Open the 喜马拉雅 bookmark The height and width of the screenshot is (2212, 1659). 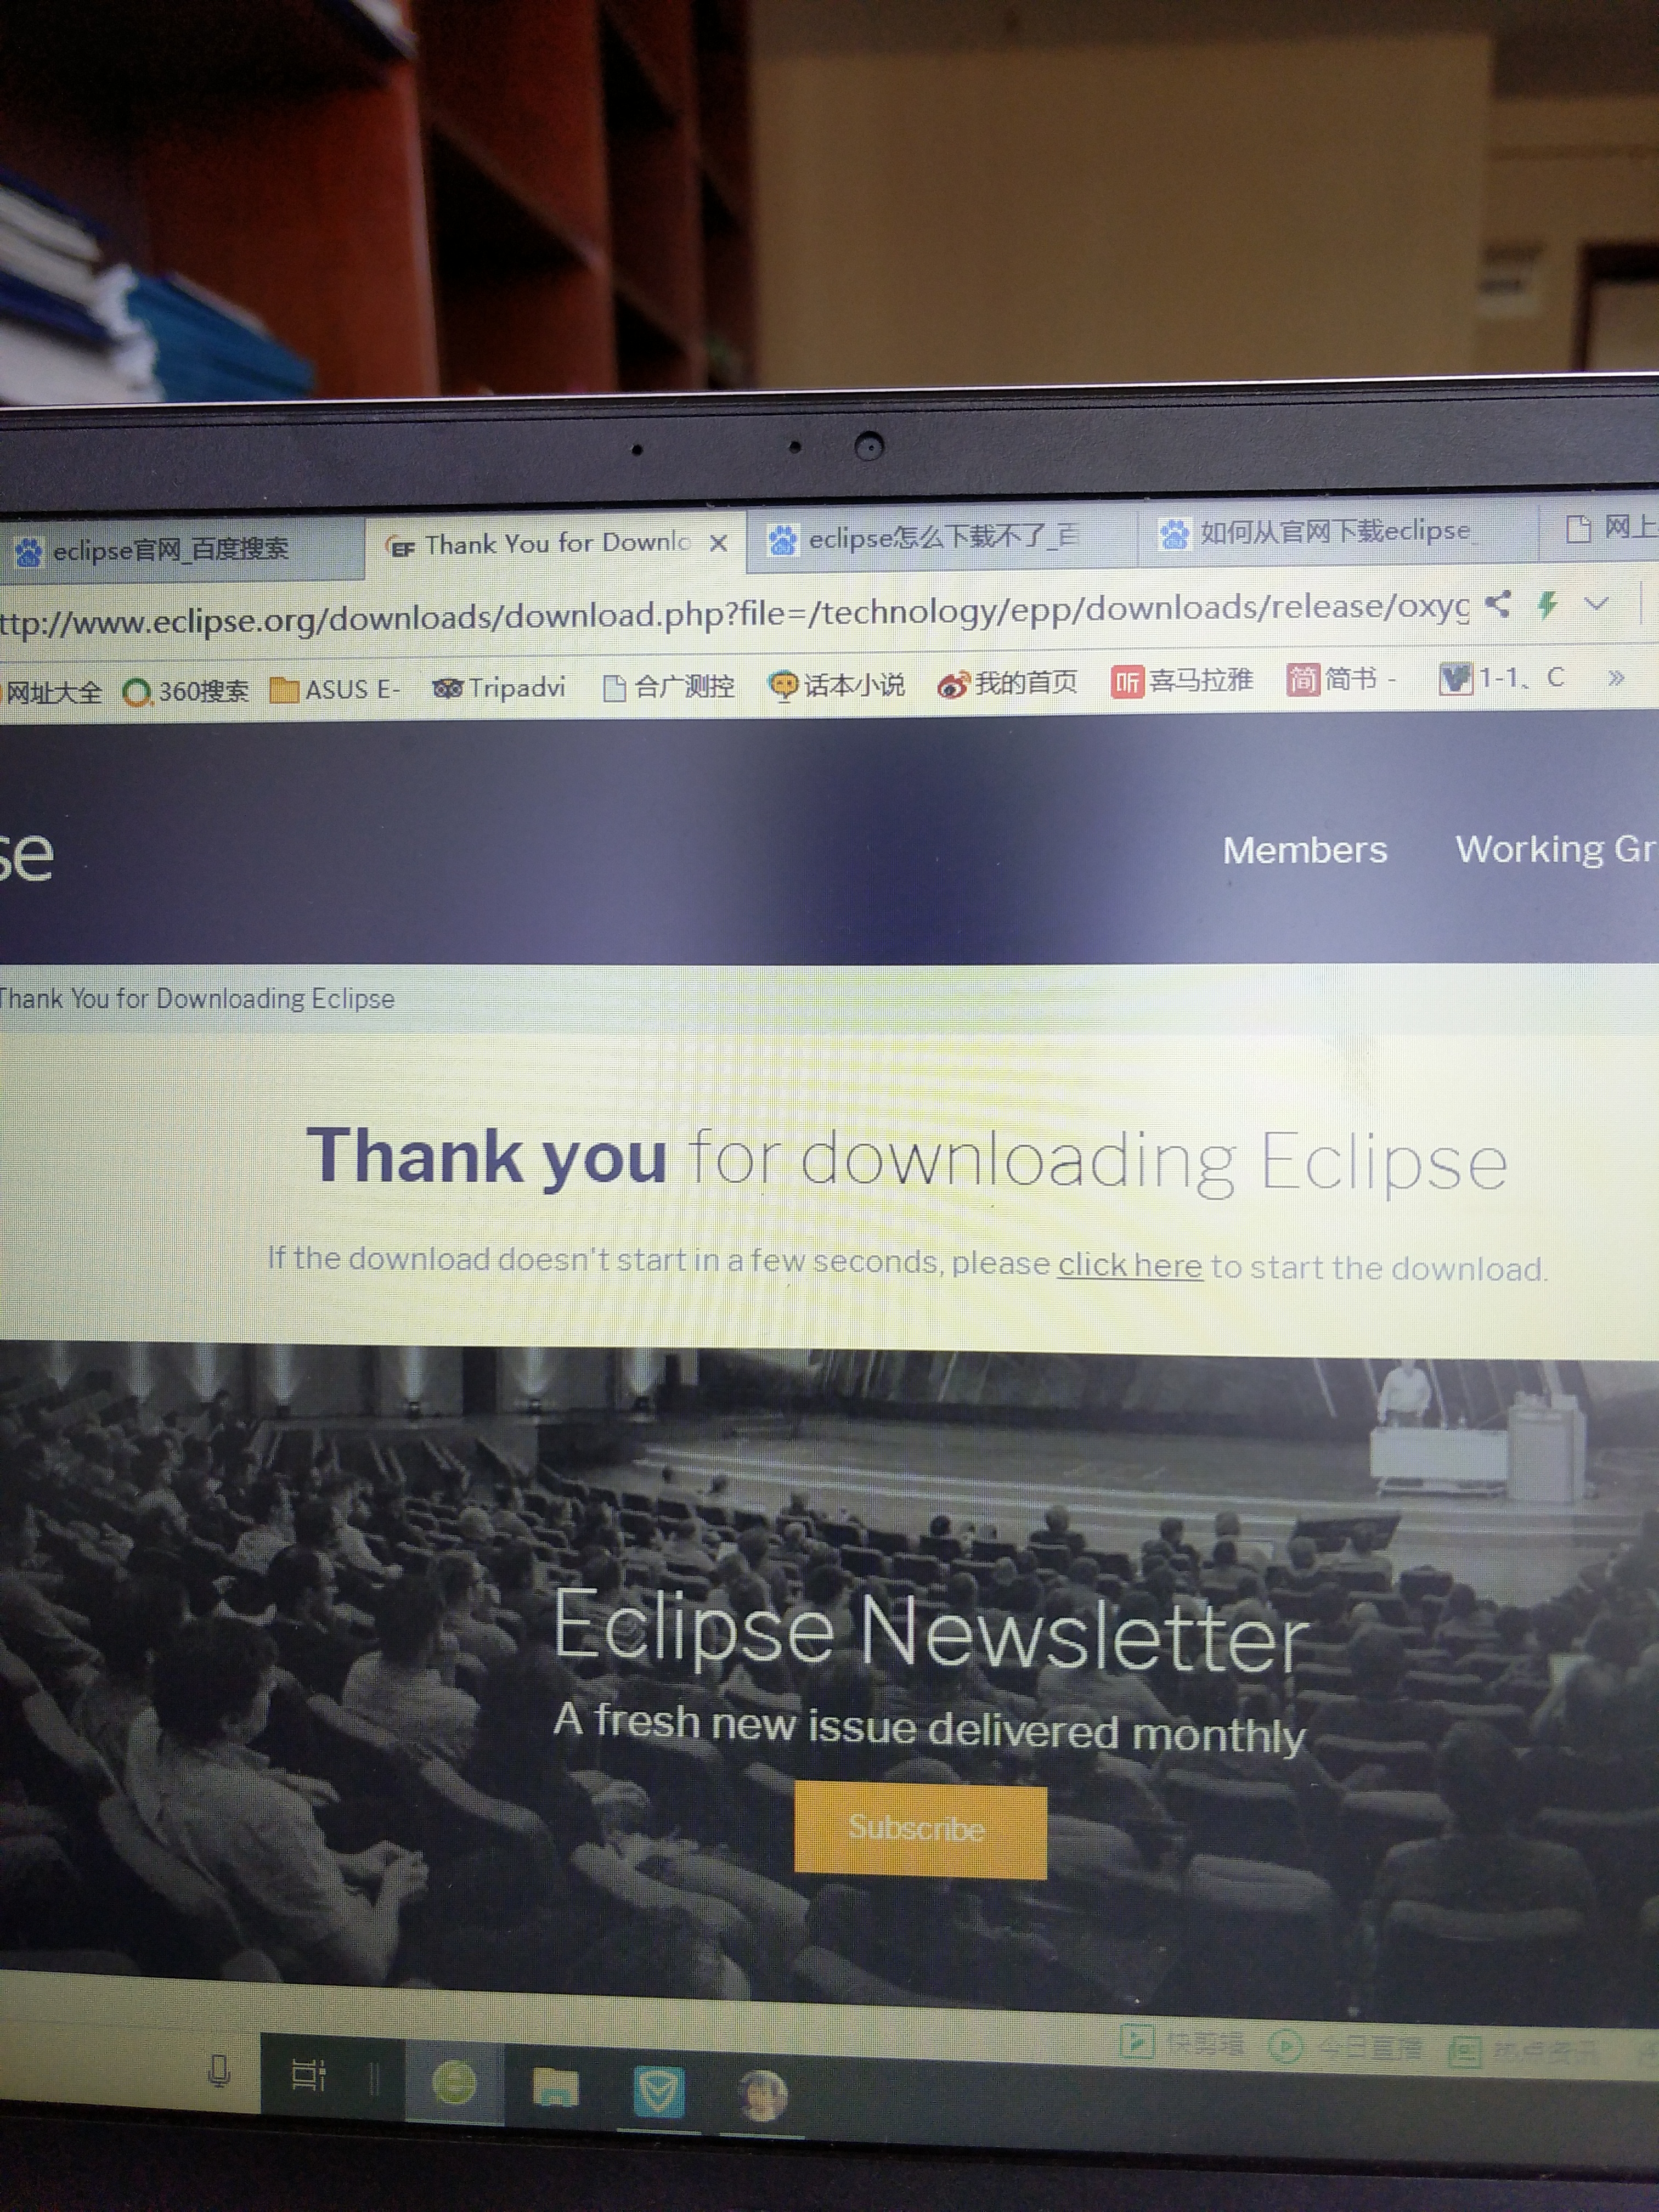click(x=1182, y=681)
